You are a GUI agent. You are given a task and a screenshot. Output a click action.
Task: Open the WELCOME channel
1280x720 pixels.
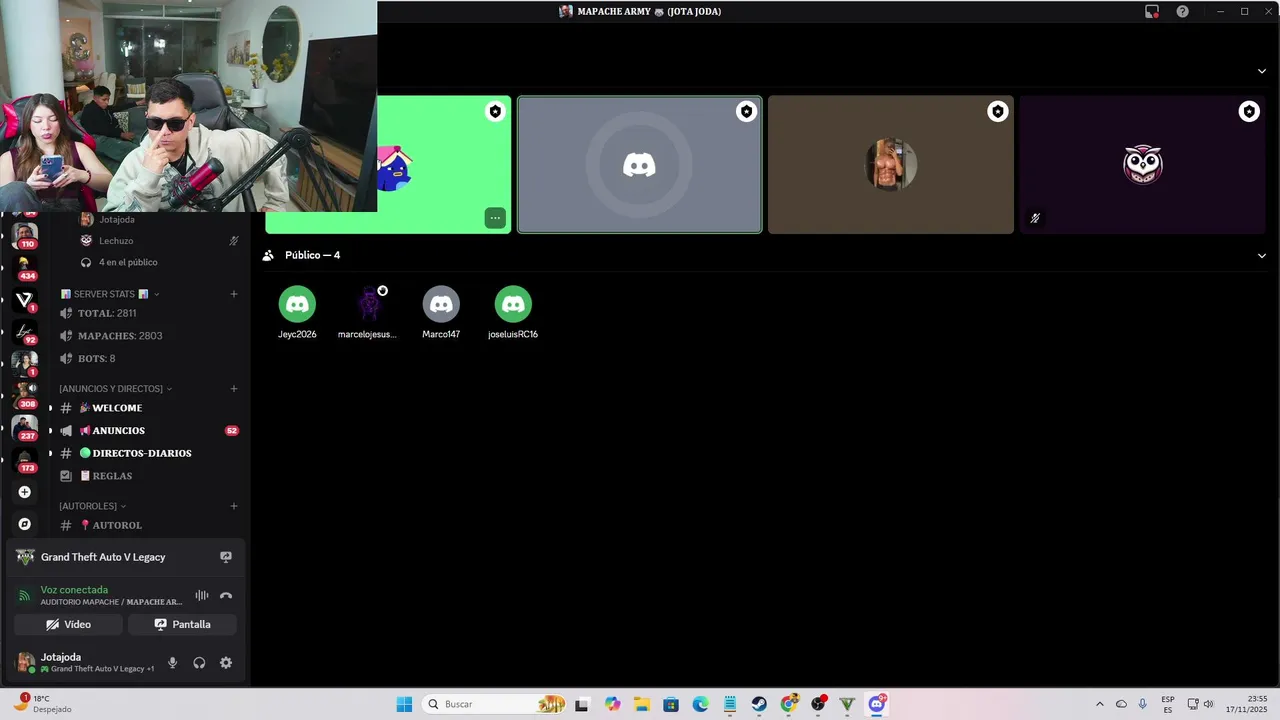149,408
